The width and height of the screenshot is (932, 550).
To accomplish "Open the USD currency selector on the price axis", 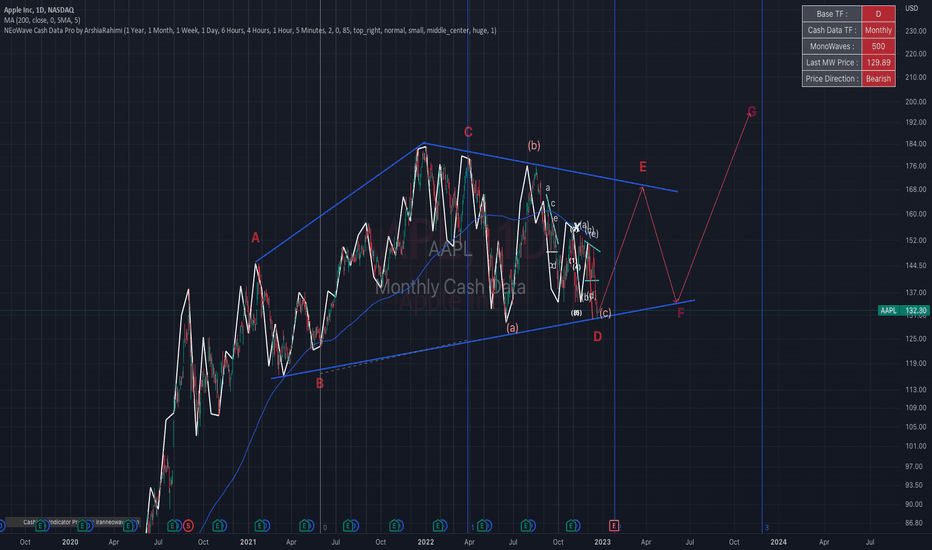I will (911, 8).
